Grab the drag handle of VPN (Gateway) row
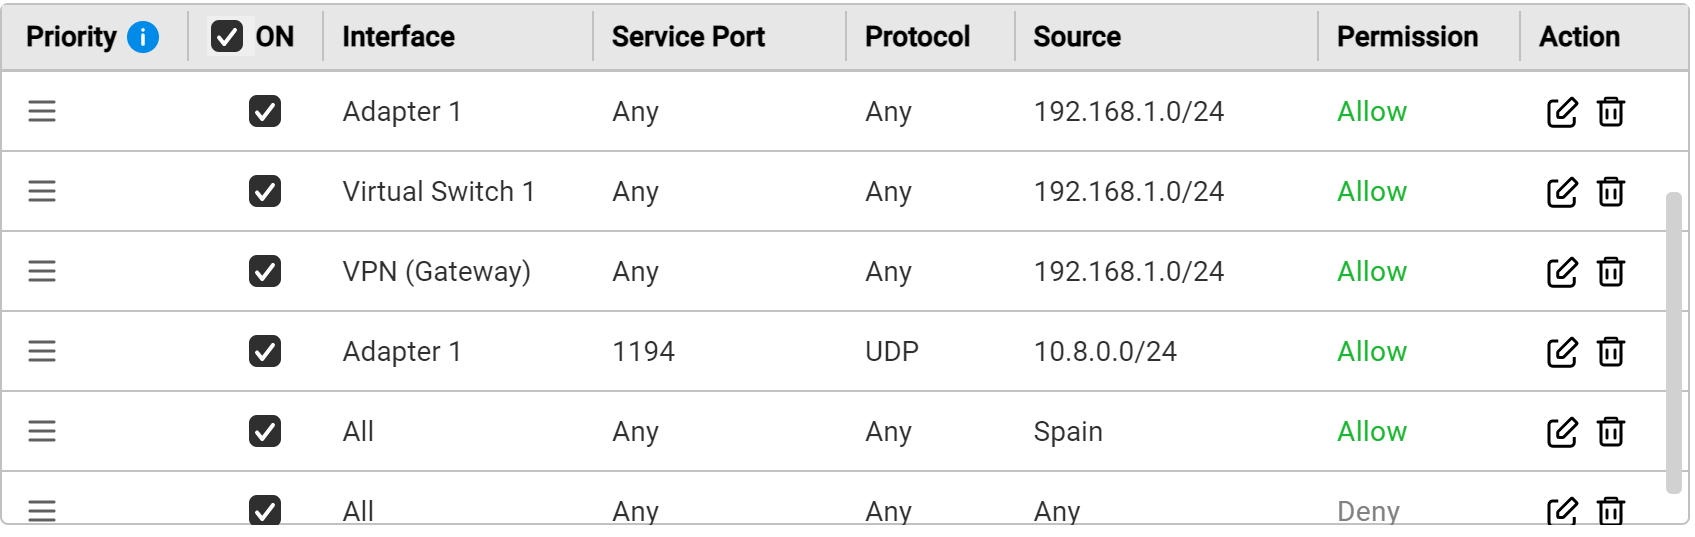This screenshot has width=1695, height=537. [42, 271]
